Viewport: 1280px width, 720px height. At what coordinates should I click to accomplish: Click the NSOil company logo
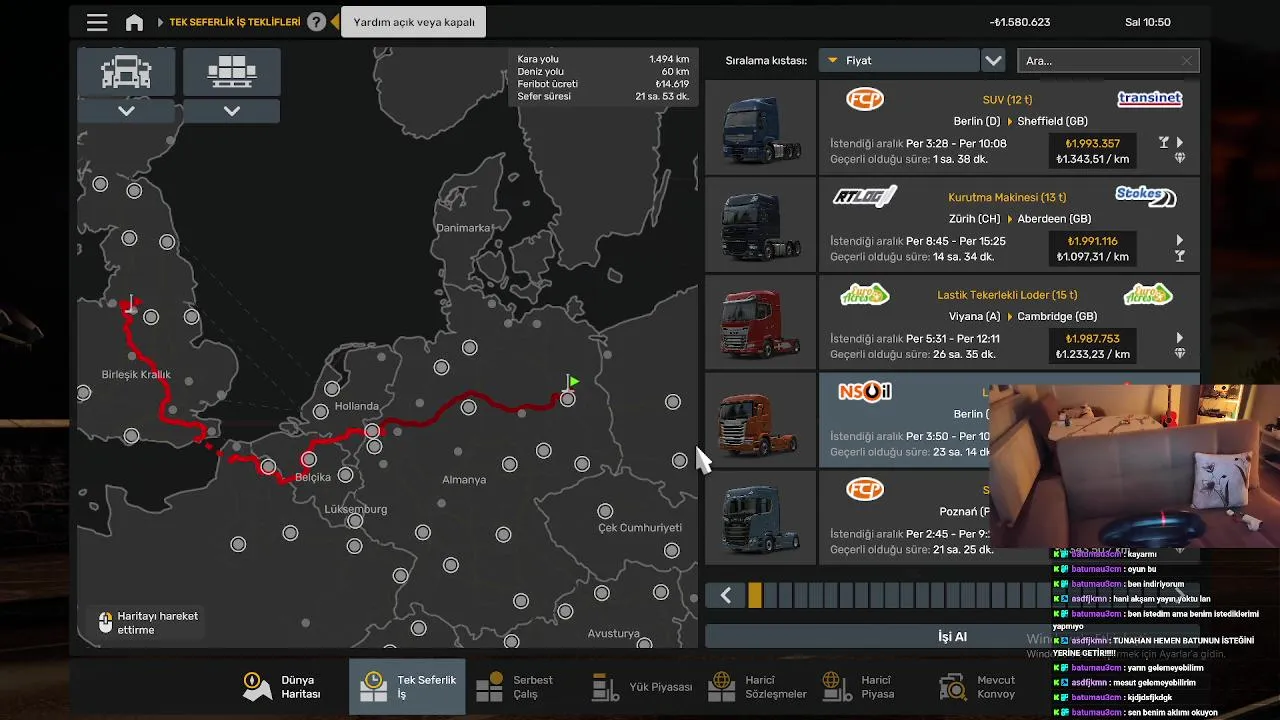tap(865, 391)
